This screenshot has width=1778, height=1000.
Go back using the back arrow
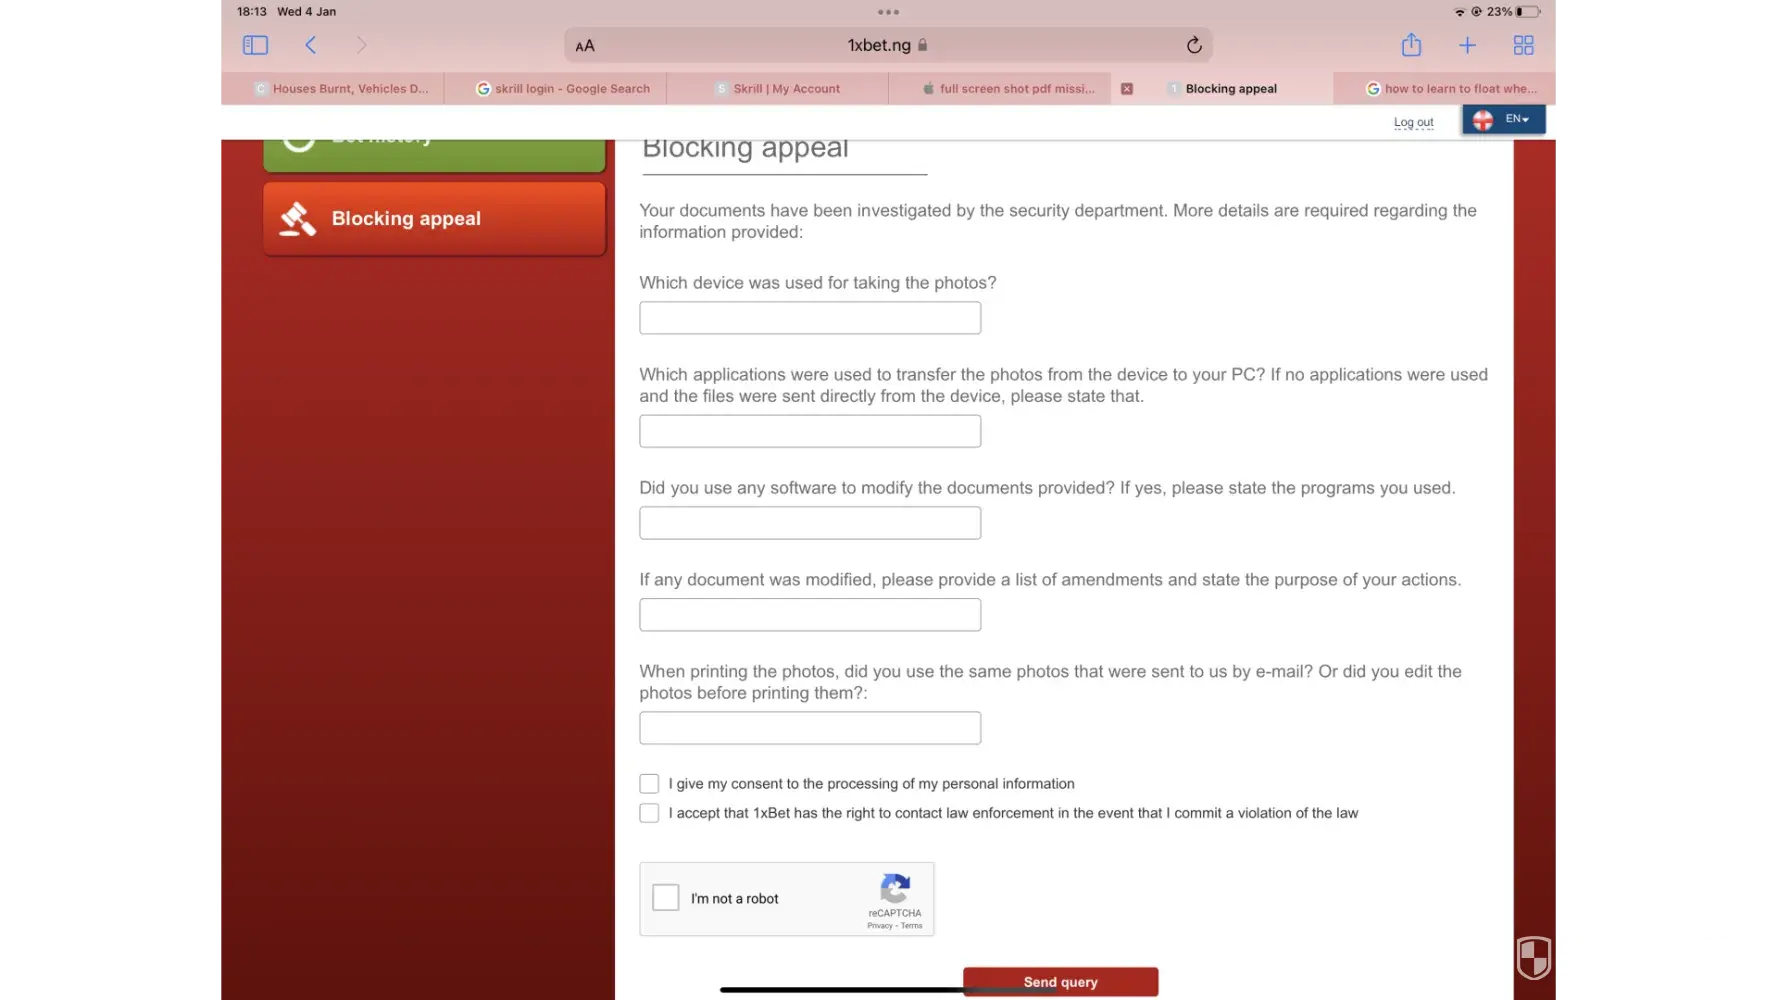[311, 45]
